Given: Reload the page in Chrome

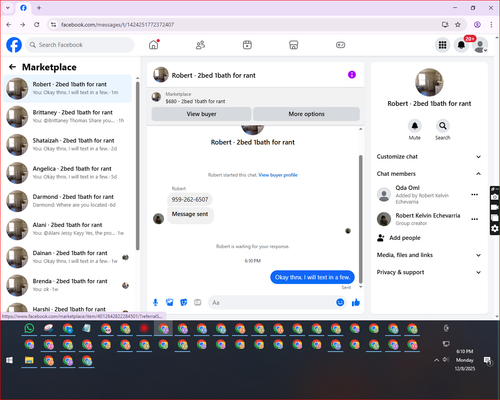Looking at the screenshot, I should [37, 25].
